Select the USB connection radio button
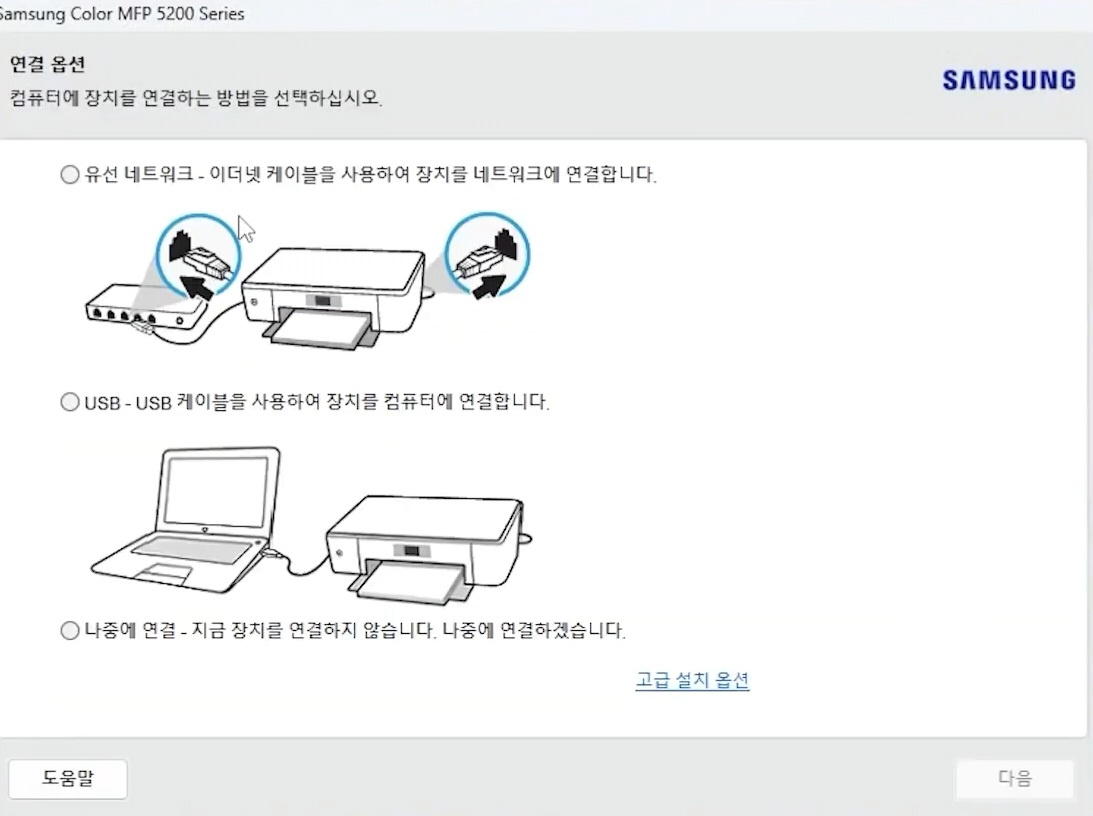Screen dimensions: 1093x816 click(70, 402)
